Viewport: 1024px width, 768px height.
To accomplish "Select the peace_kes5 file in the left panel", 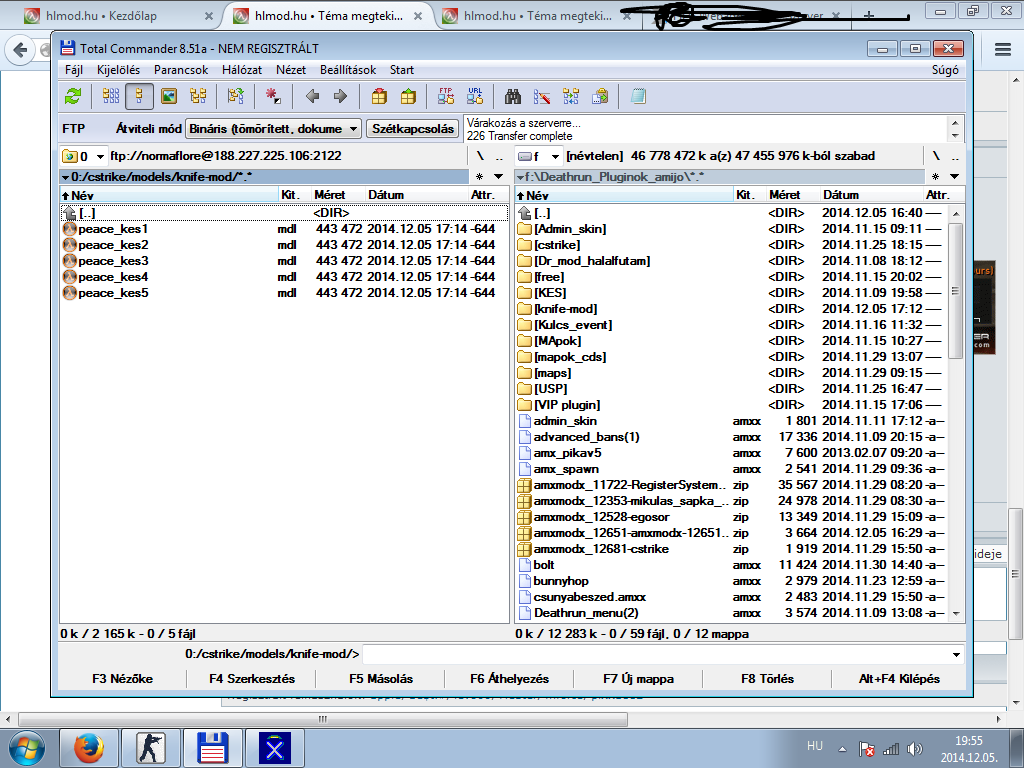I will click(x=284, y=293).
